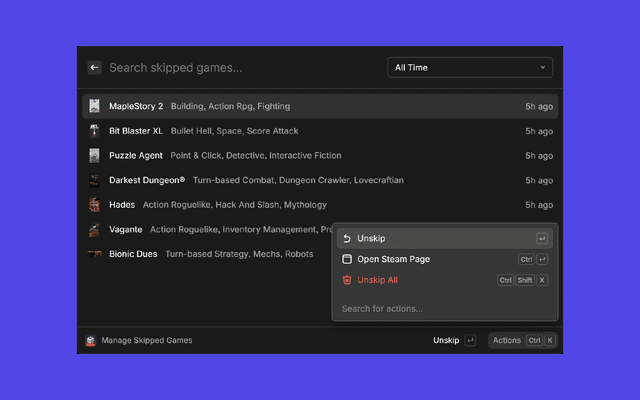Select the Darkest Dungeon row
Screen dimensions: 640x400
[x=320, y=180]
